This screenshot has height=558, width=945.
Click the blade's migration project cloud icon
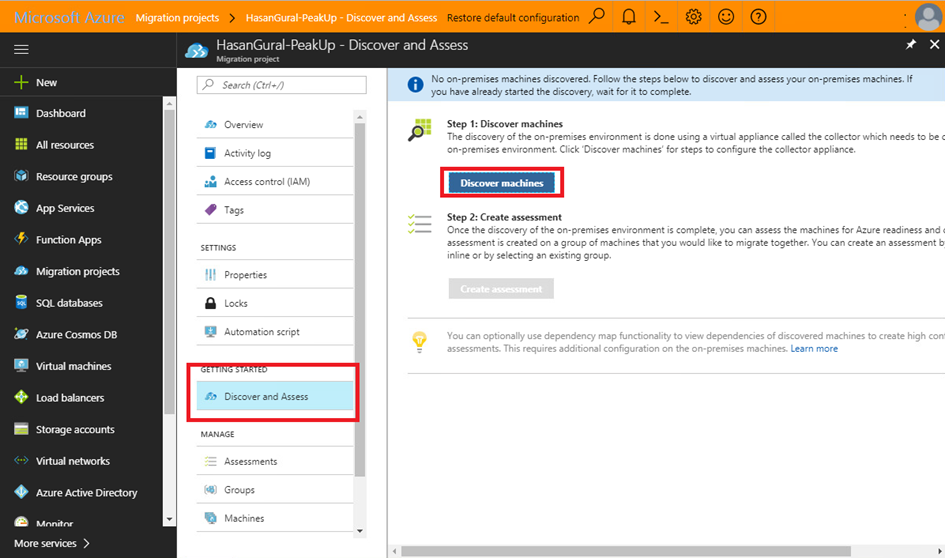click(196, 51)
